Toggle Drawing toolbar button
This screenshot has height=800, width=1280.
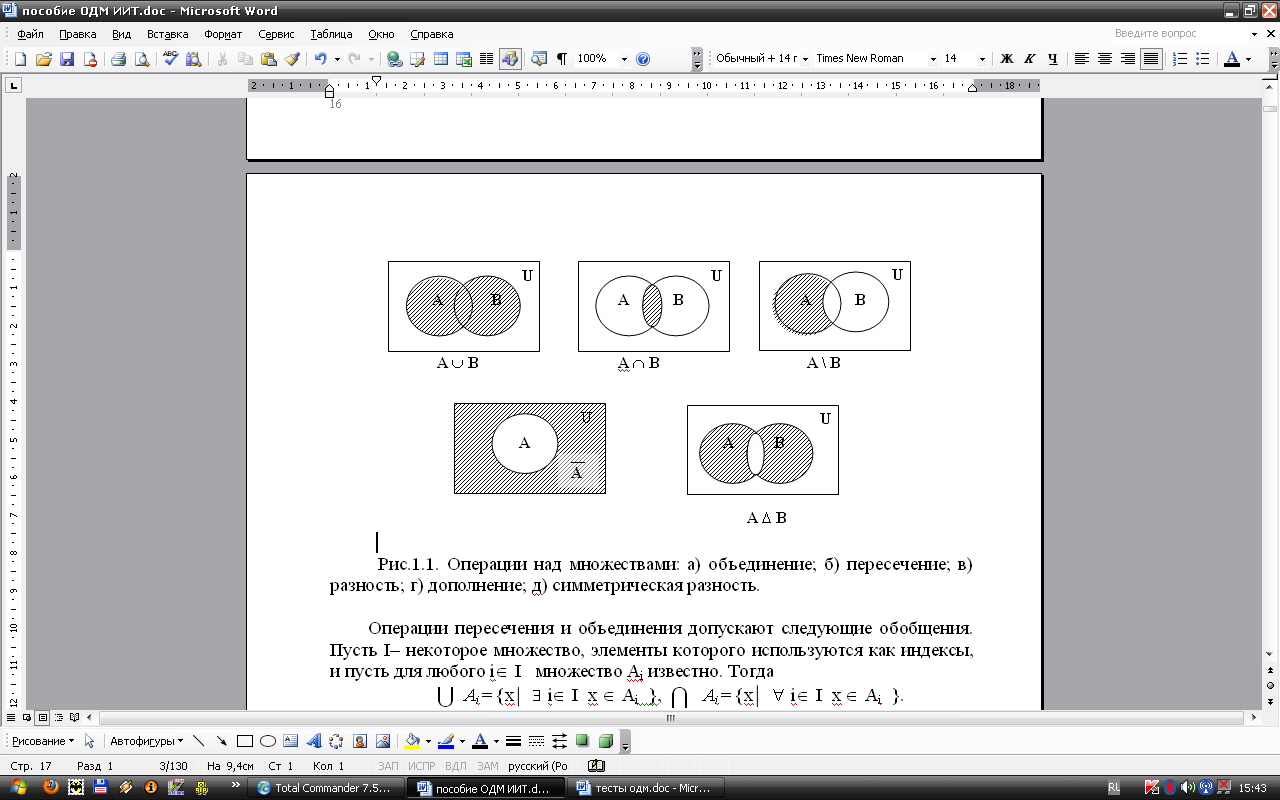(510, 59)
